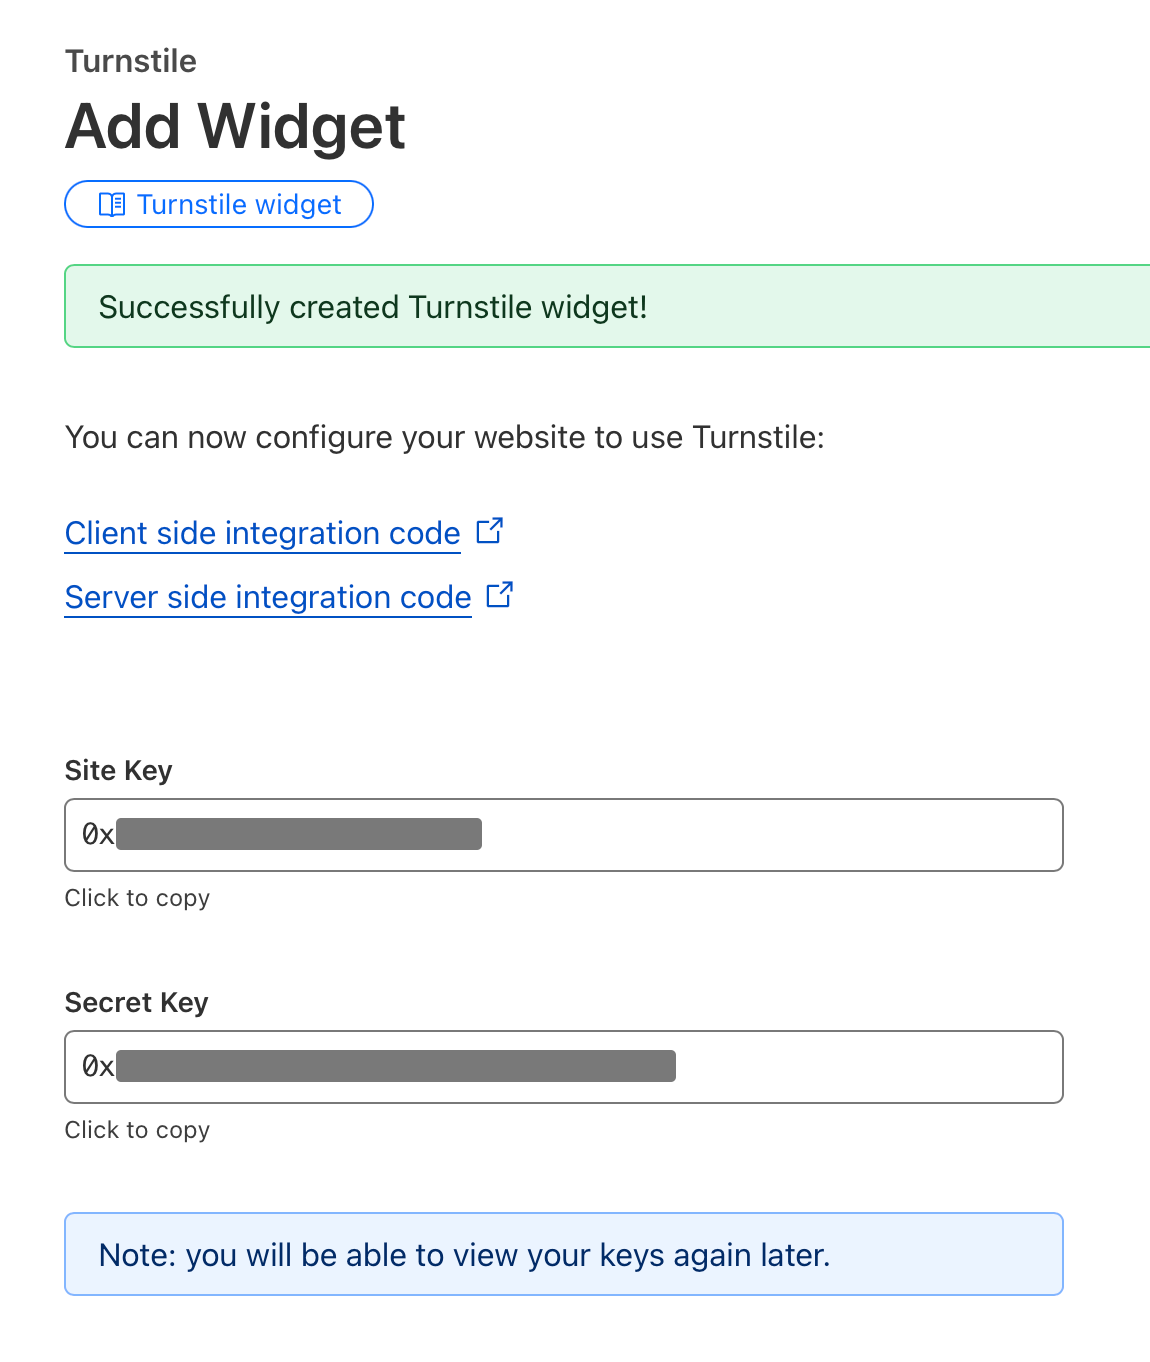The width and height of the screenshot is (1150, 1362).
Task: Click the 0x prefix in Secret Key
Action: pyautogui.click(x=98, y=1067)
